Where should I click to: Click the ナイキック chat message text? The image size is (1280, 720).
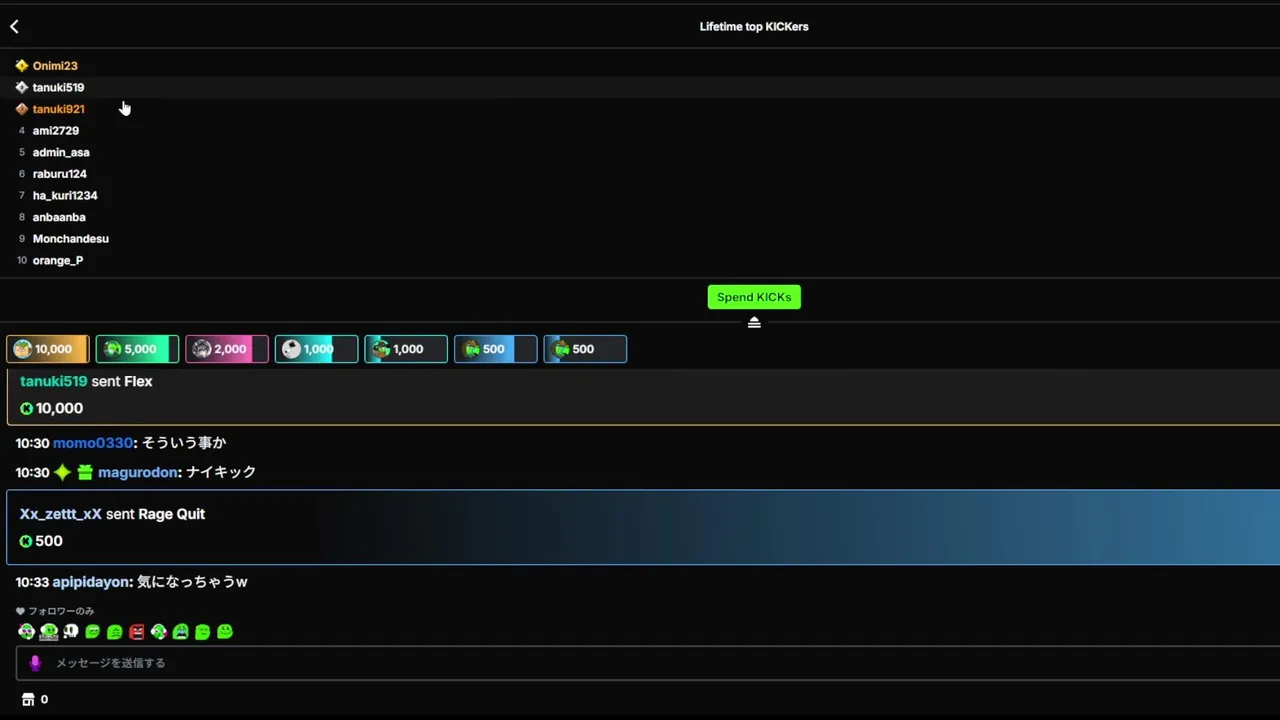pos(221,472)
